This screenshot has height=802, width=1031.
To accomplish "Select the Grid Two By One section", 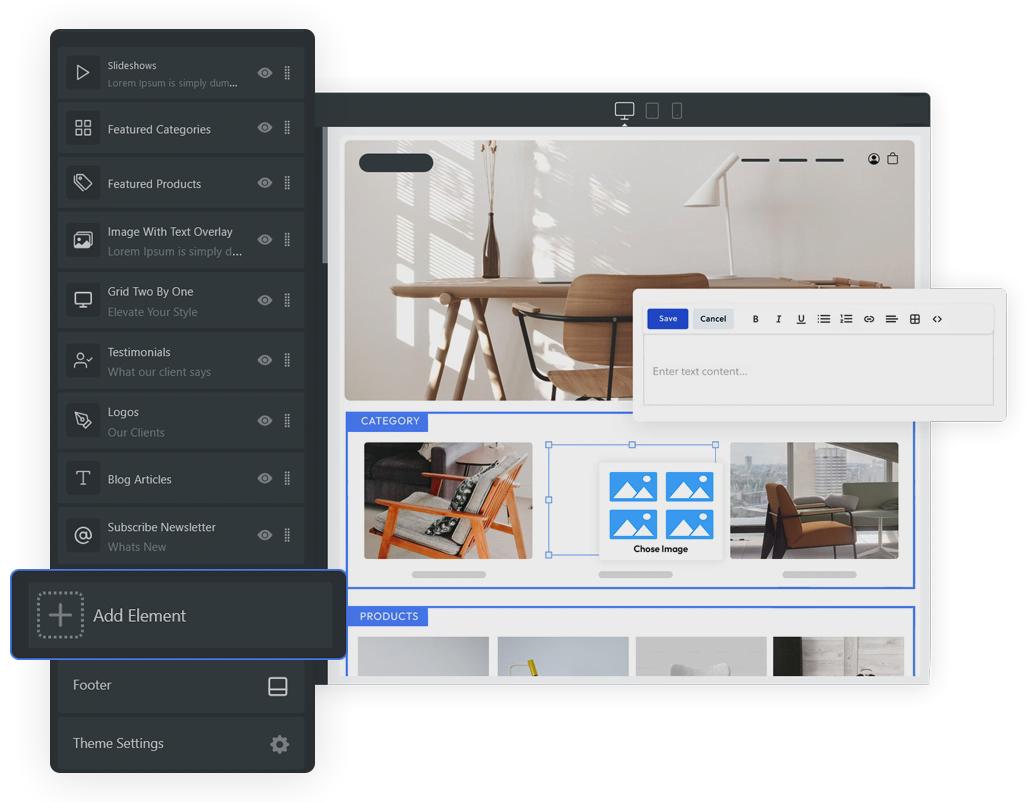I will coord(160,301).
